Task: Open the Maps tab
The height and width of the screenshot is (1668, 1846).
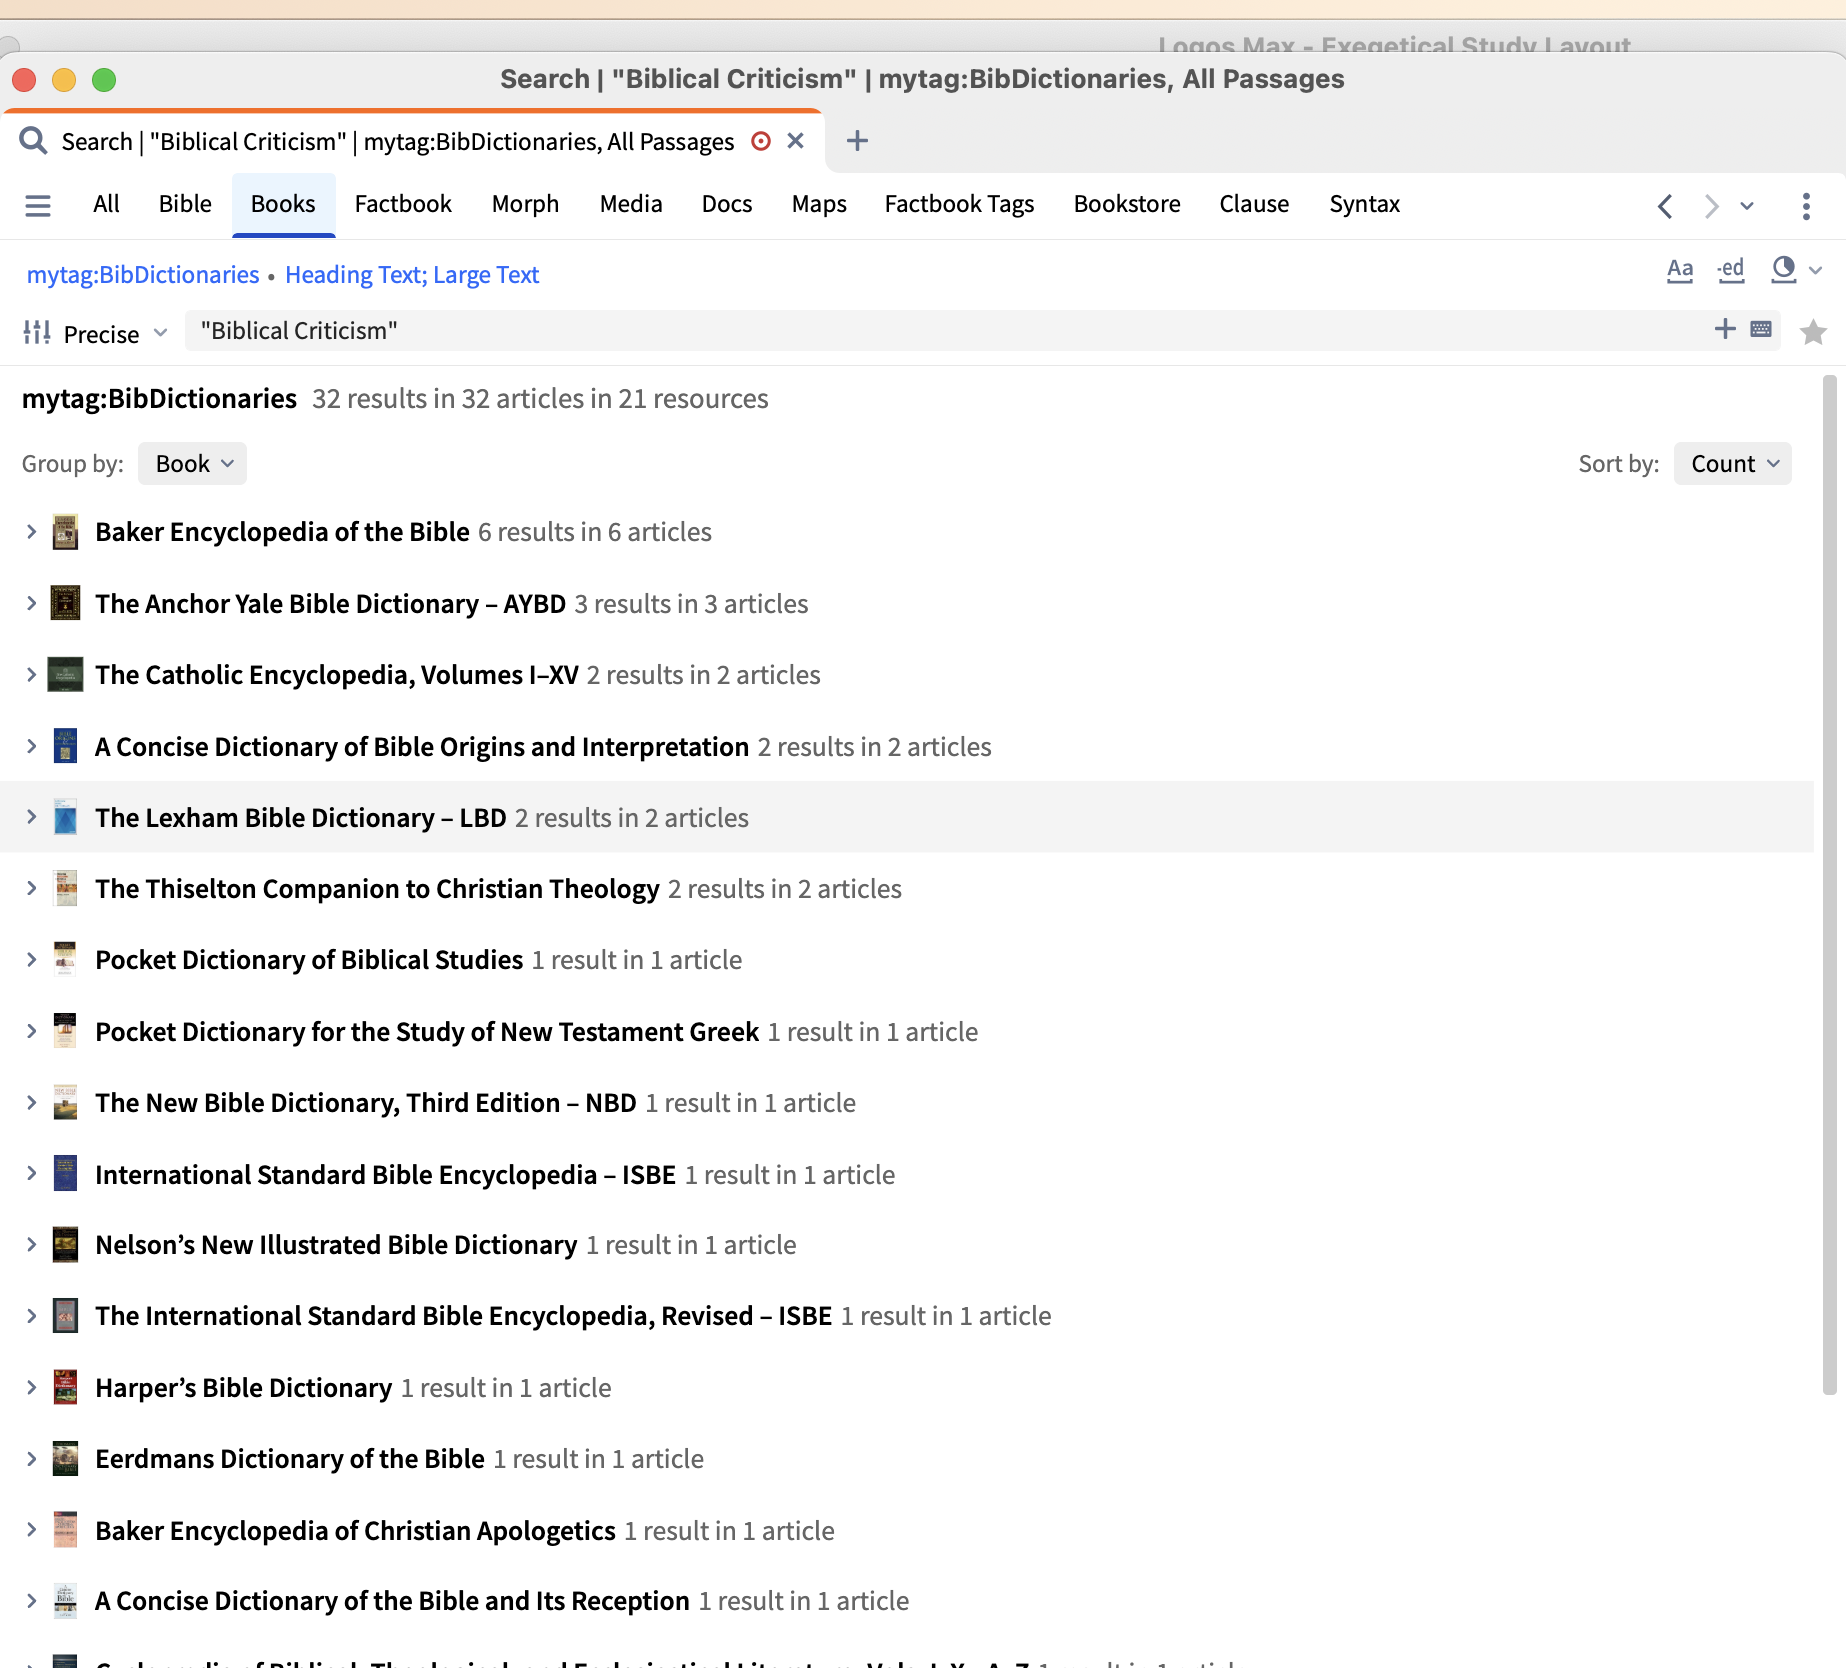Action: 819,204
